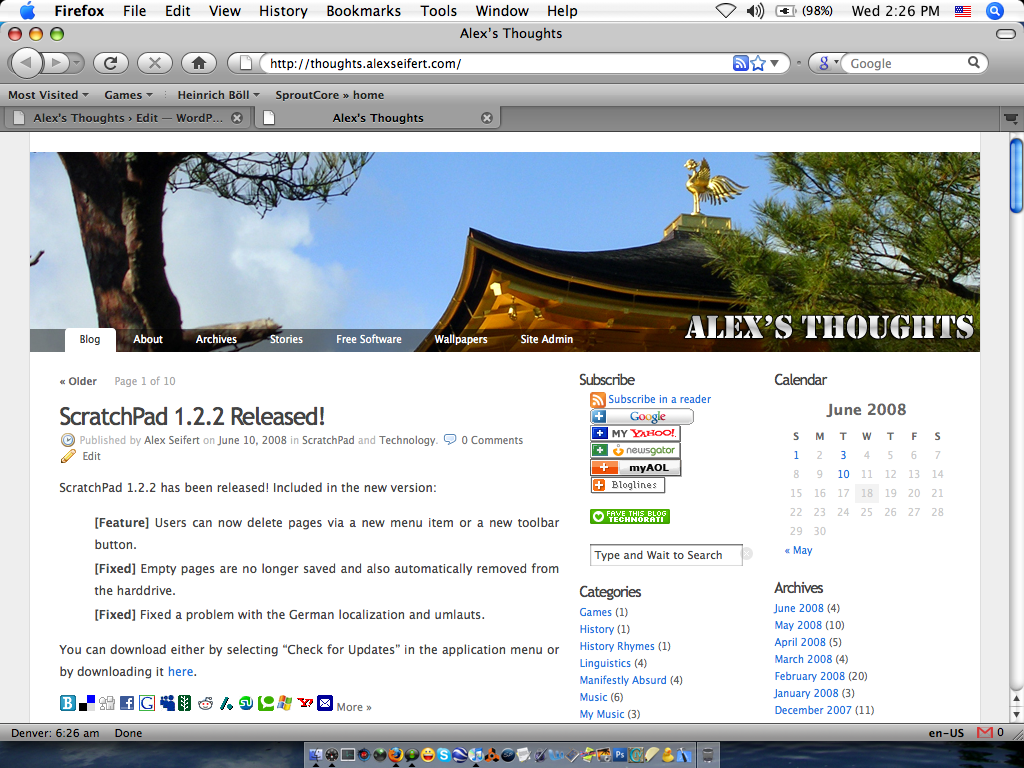Share post via the Reddit icon
Viewport: 1024px width, 768px height.
tap(206, 703)
